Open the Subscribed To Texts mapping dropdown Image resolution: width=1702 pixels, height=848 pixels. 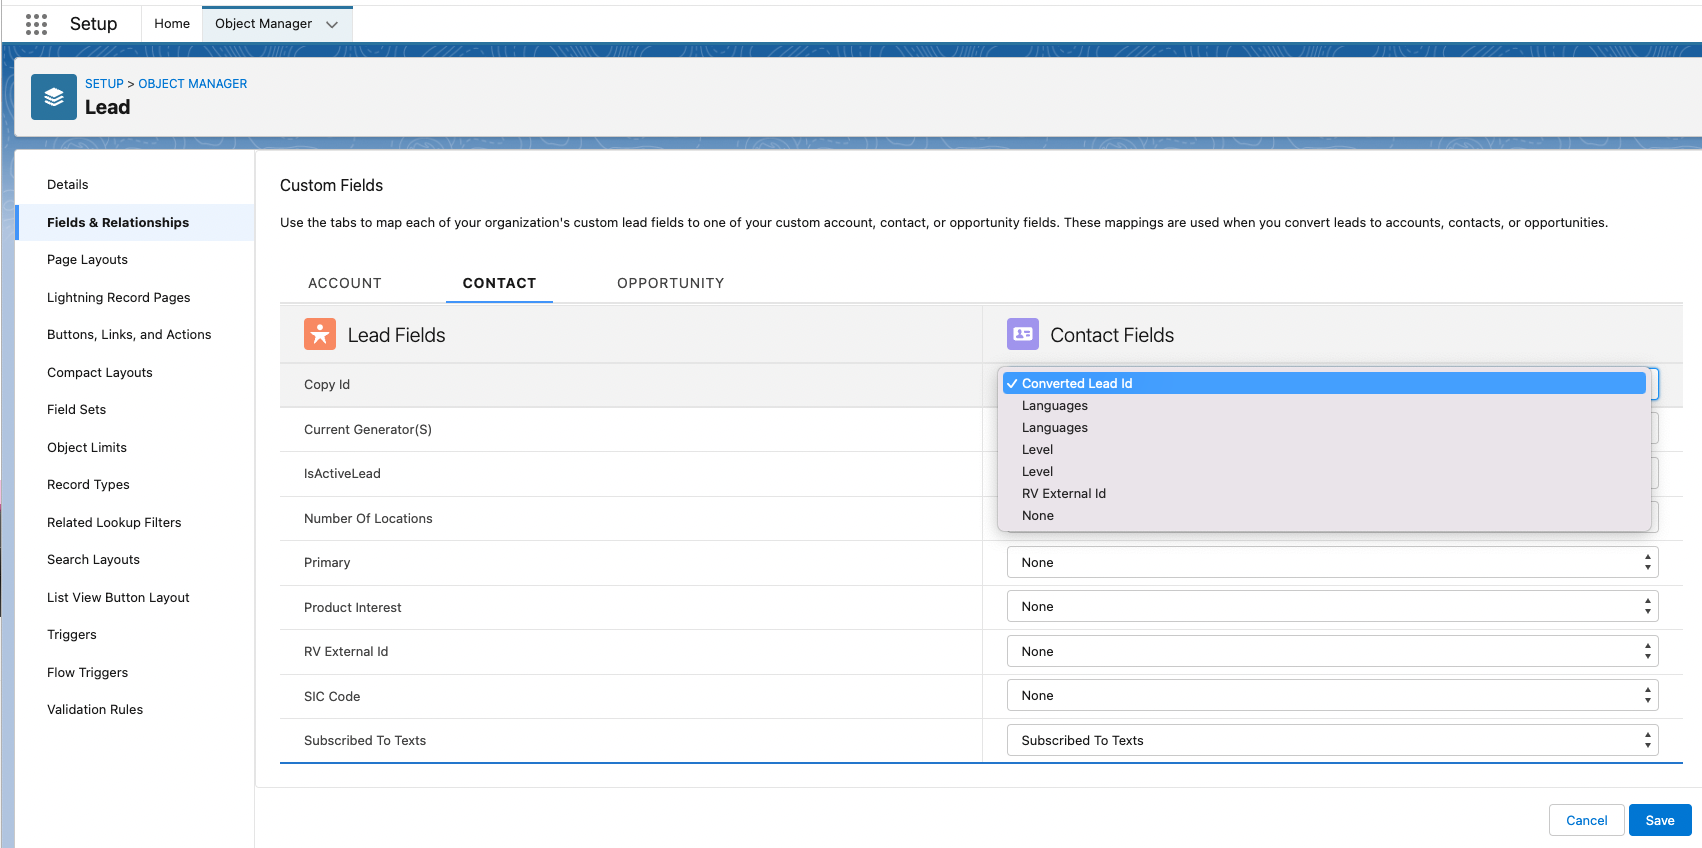tap(1332, 740)
